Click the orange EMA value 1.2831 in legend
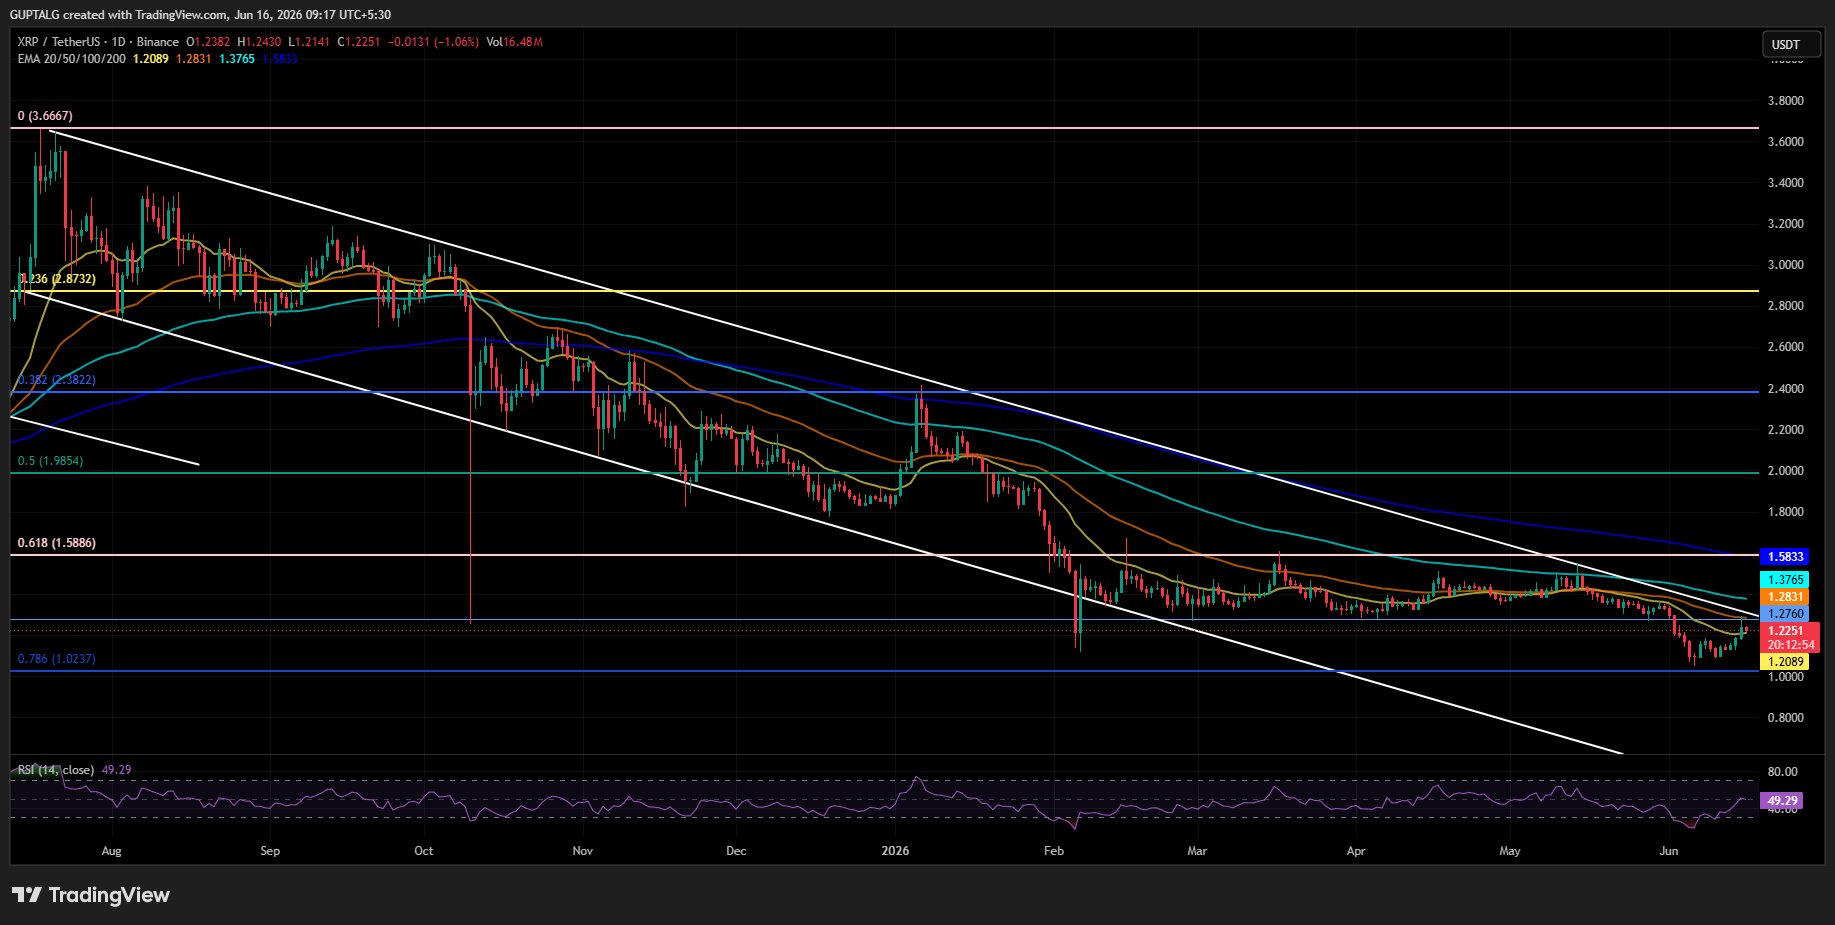1835x925 pixels. pyautogui.click(x=194, y=59)
